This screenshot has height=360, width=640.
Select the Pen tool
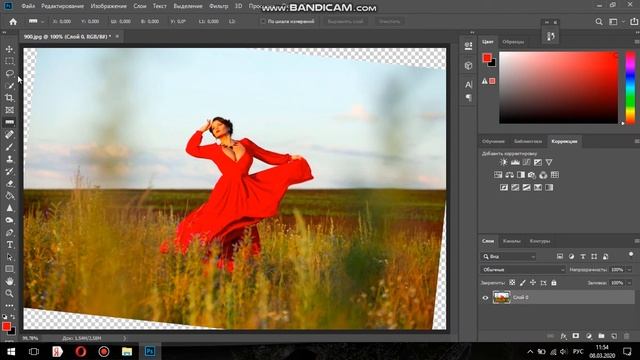tap(9, 233)
